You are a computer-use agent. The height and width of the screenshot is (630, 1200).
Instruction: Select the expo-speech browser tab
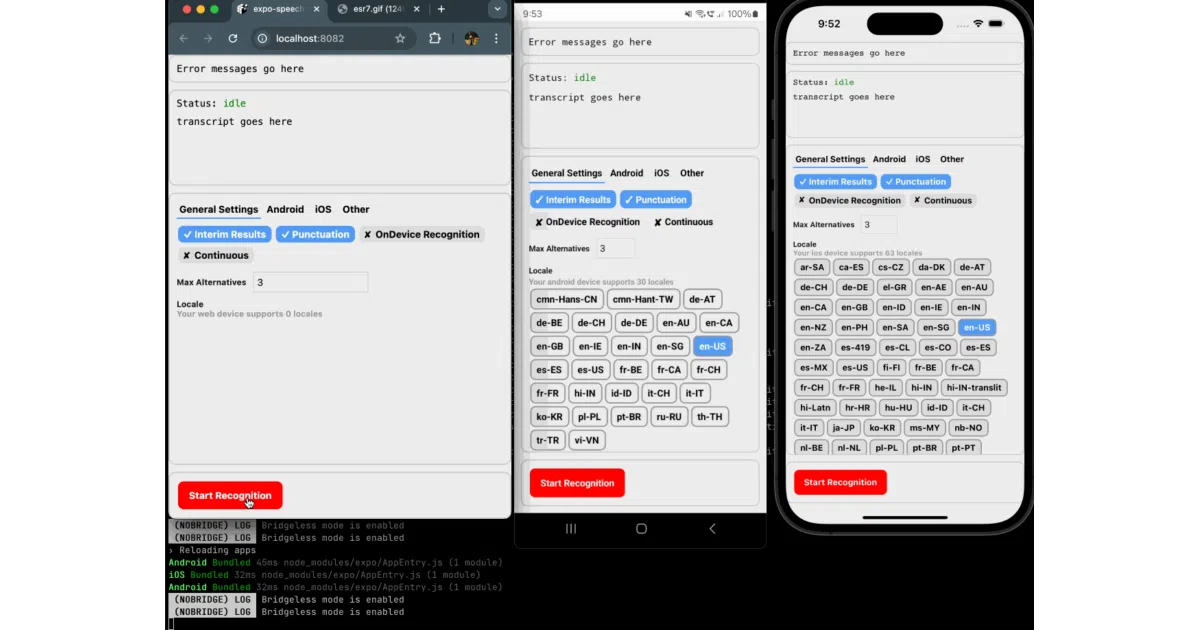(x=277, y=9)
